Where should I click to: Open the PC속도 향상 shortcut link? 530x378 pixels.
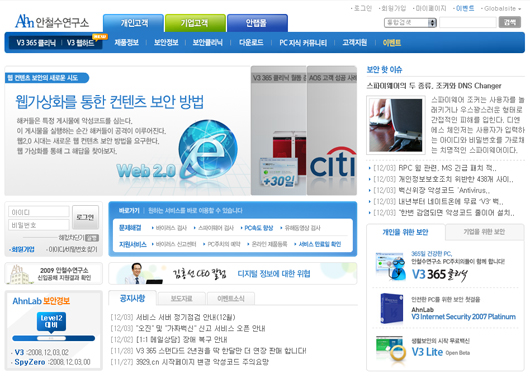pyautogui.click(x=259, y=228)
